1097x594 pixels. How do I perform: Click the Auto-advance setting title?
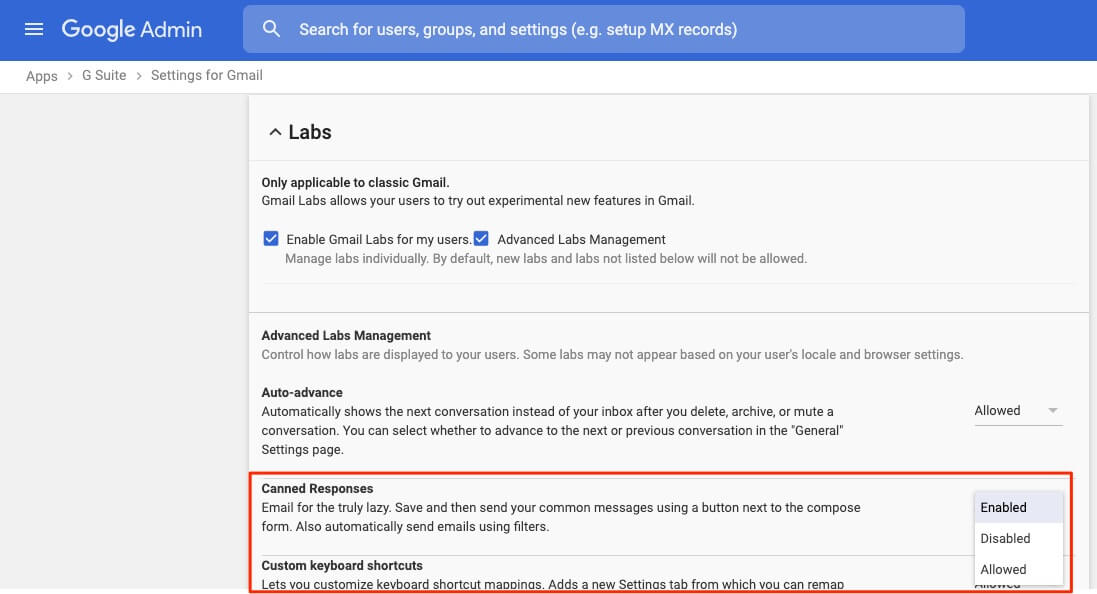point(302,393)
